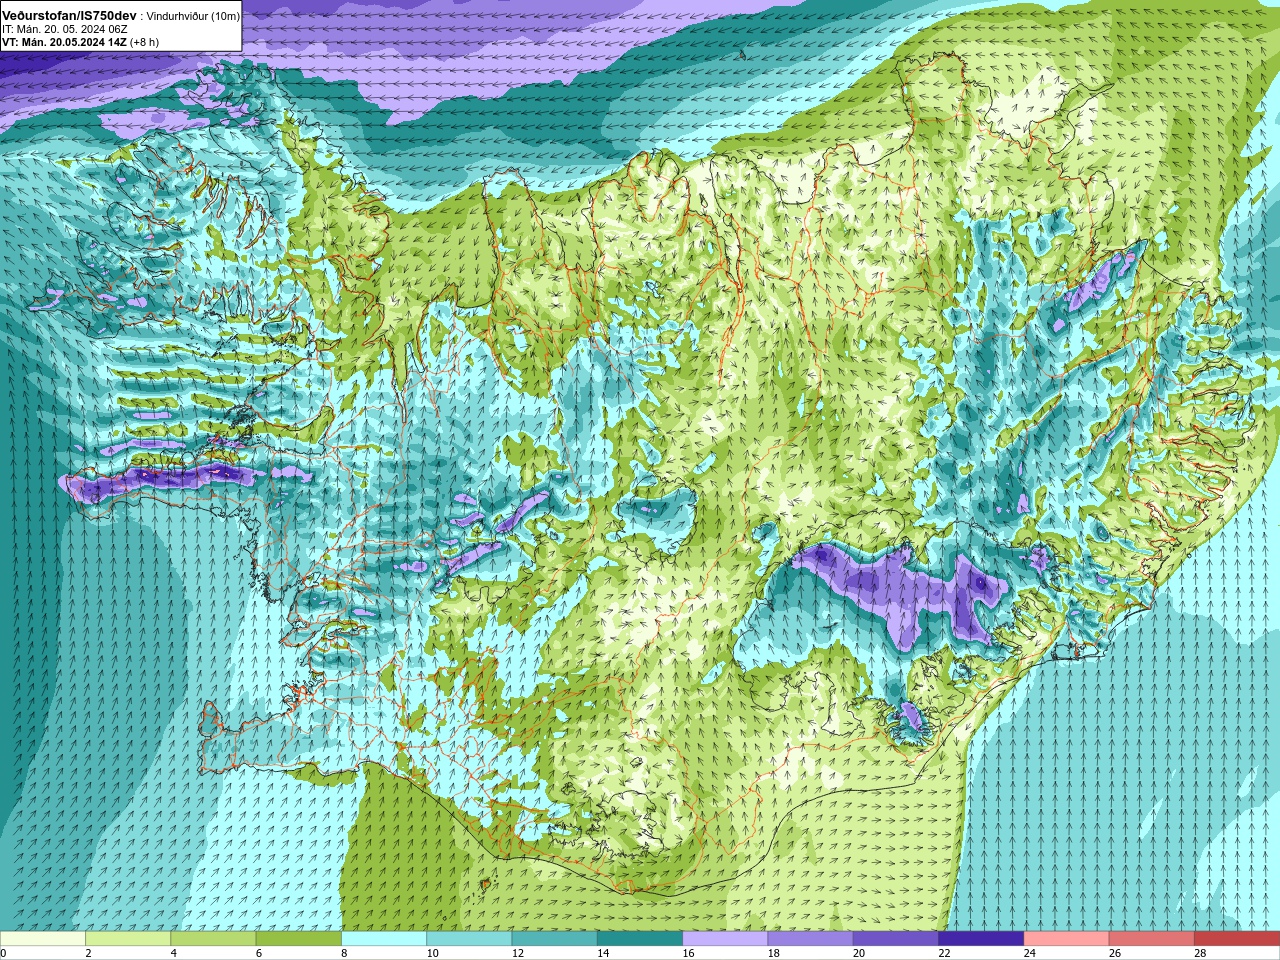Screen dimensions: 1280x960
Task: Click legend scale value '4'
Action: coord(173,953)
